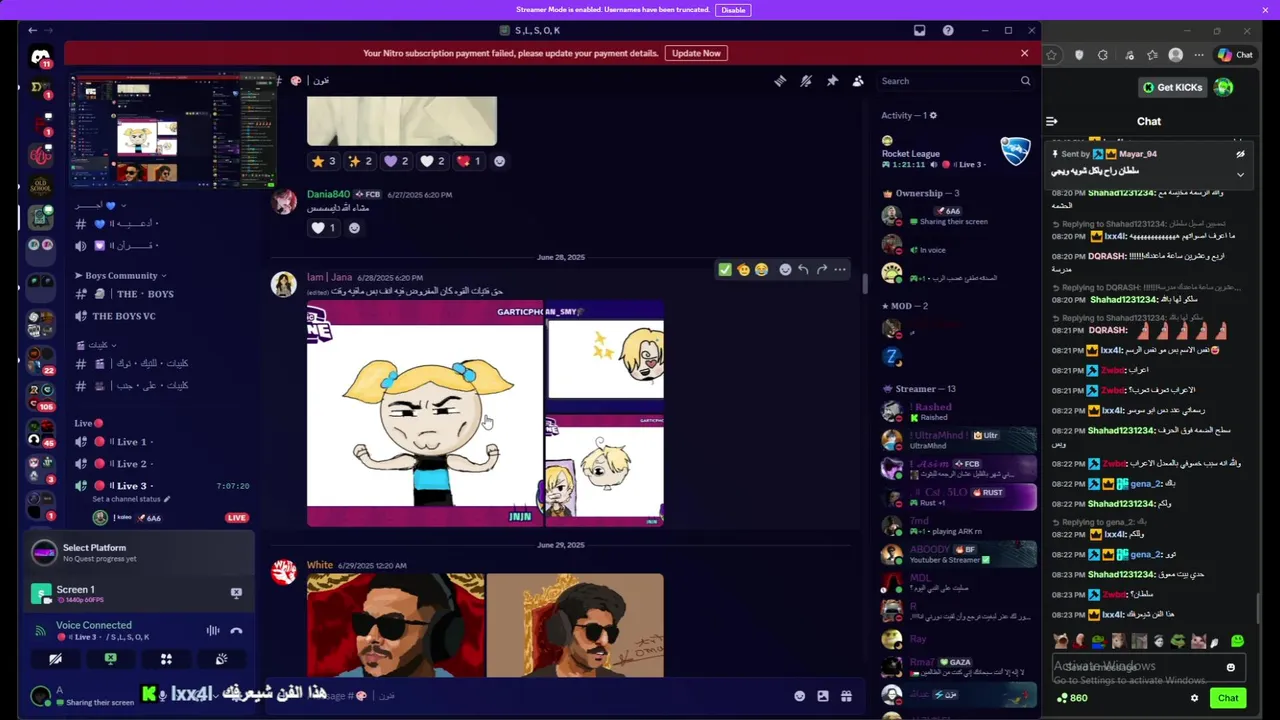Viewport: 1280px width, 720px height.
Task: Click the green Chat send button
Action: tap(1228, 698)
